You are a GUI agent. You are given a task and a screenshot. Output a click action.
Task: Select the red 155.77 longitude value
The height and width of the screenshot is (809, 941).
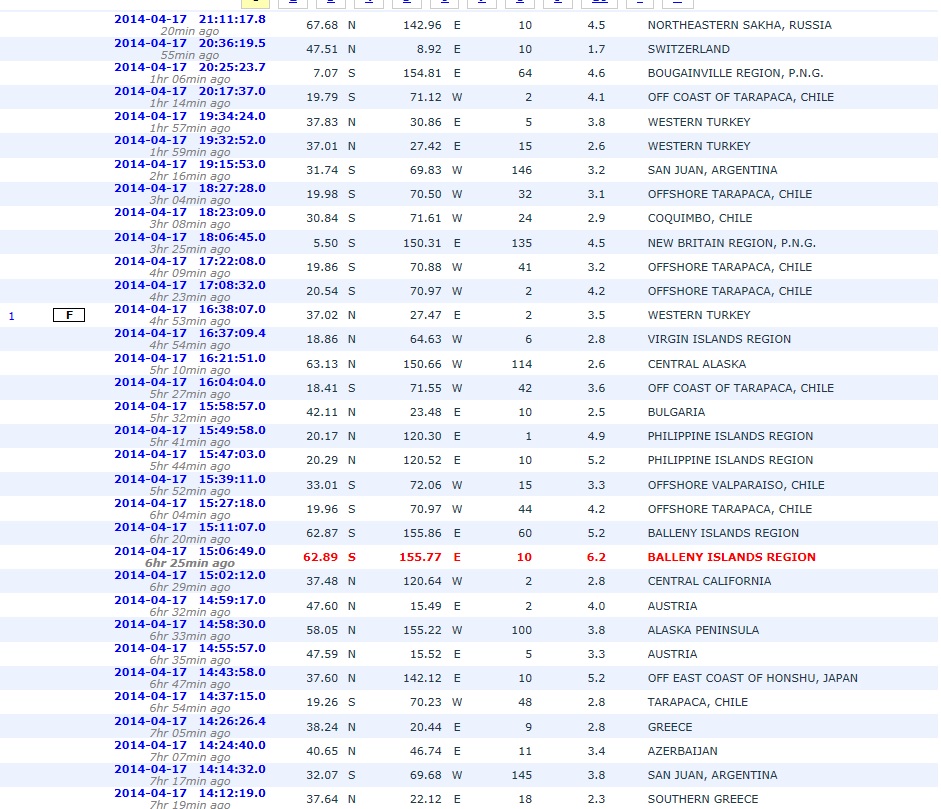pos(420,558)
